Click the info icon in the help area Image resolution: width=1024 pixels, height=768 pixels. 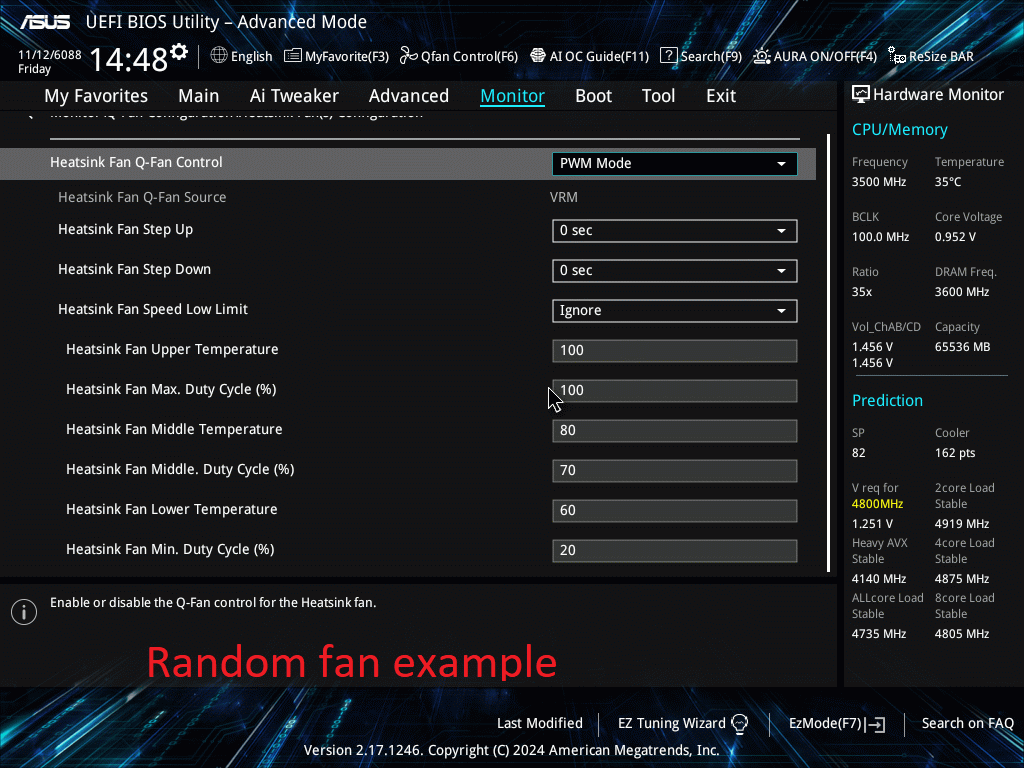[x=23, y=612]
